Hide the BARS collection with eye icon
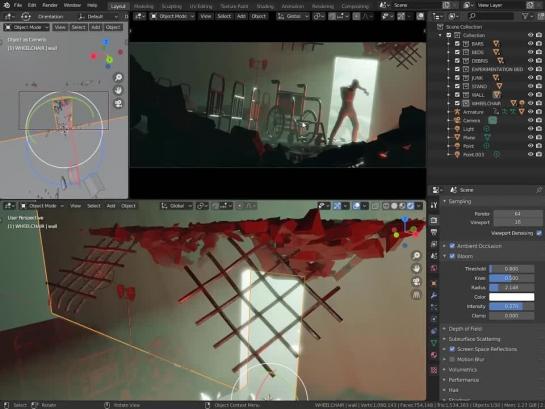545x409 pixels. pyautogui.click(x=530, y=43)
